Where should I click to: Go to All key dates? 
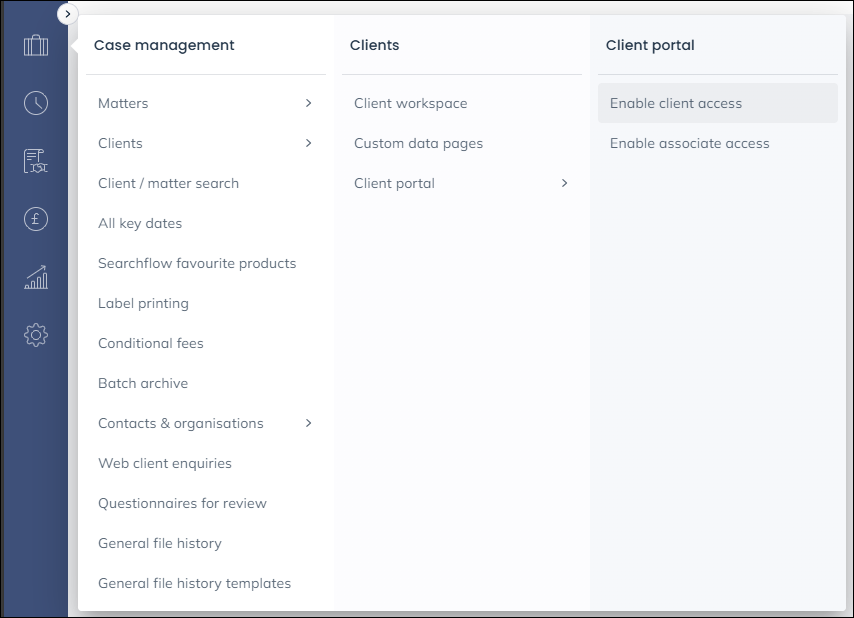(140, 223)
